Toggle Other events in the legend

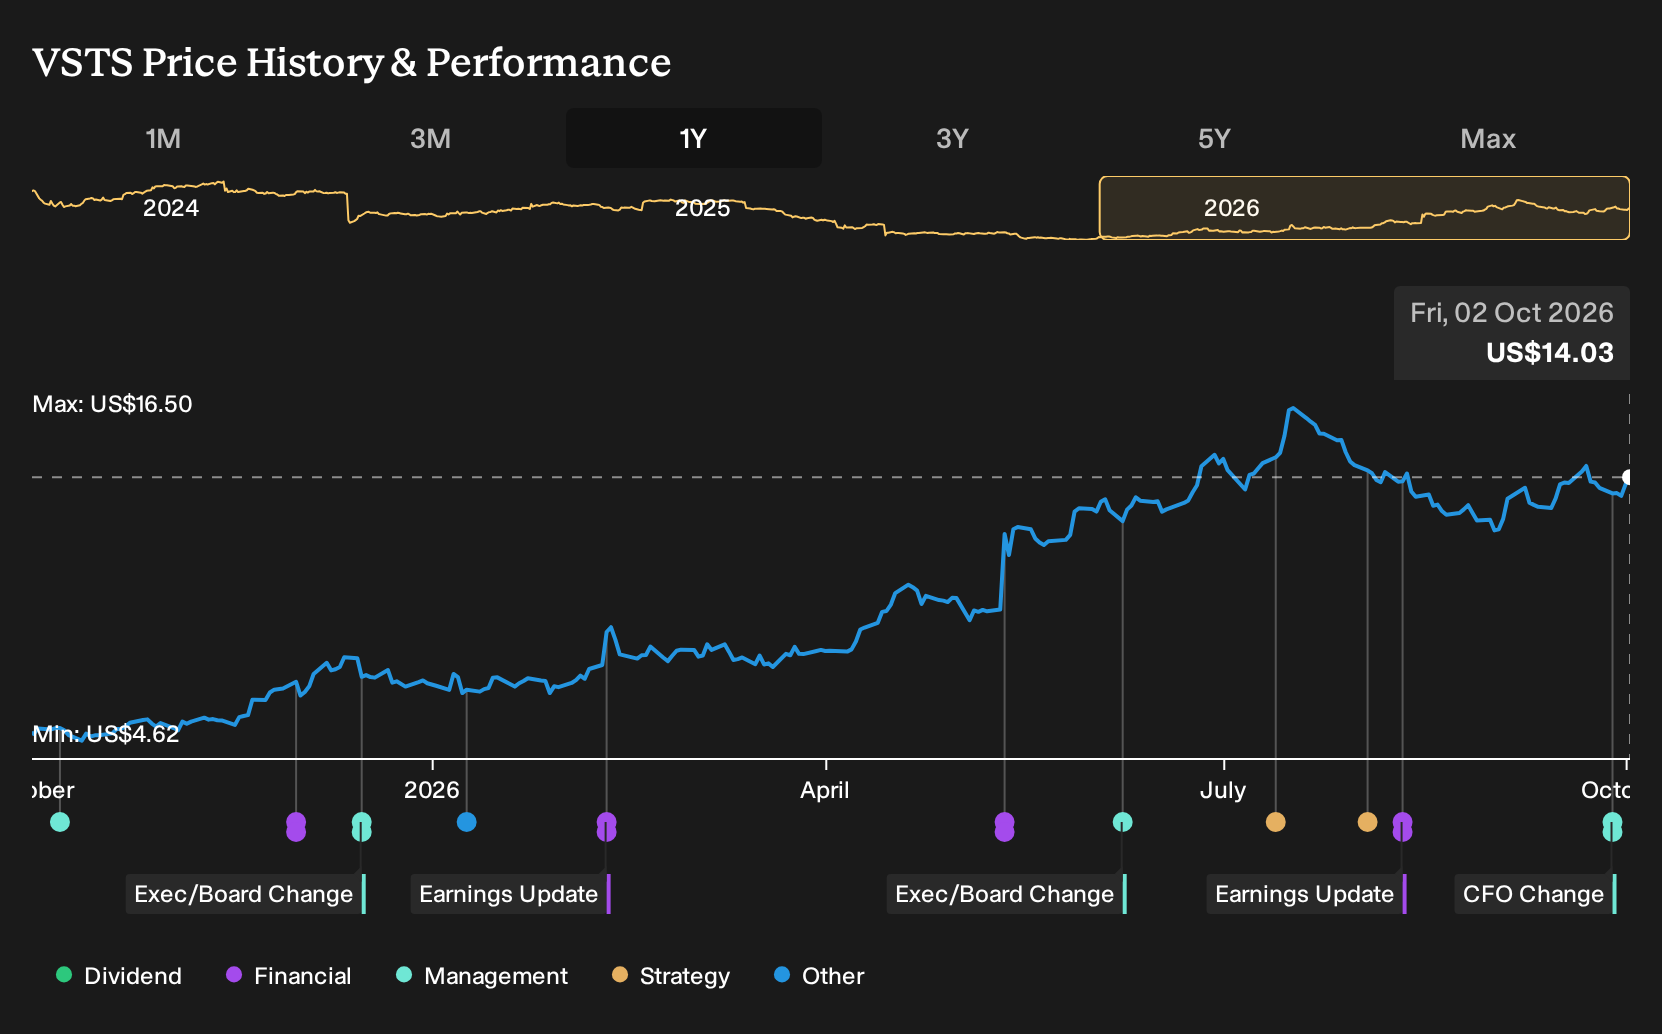coord(819,976)
